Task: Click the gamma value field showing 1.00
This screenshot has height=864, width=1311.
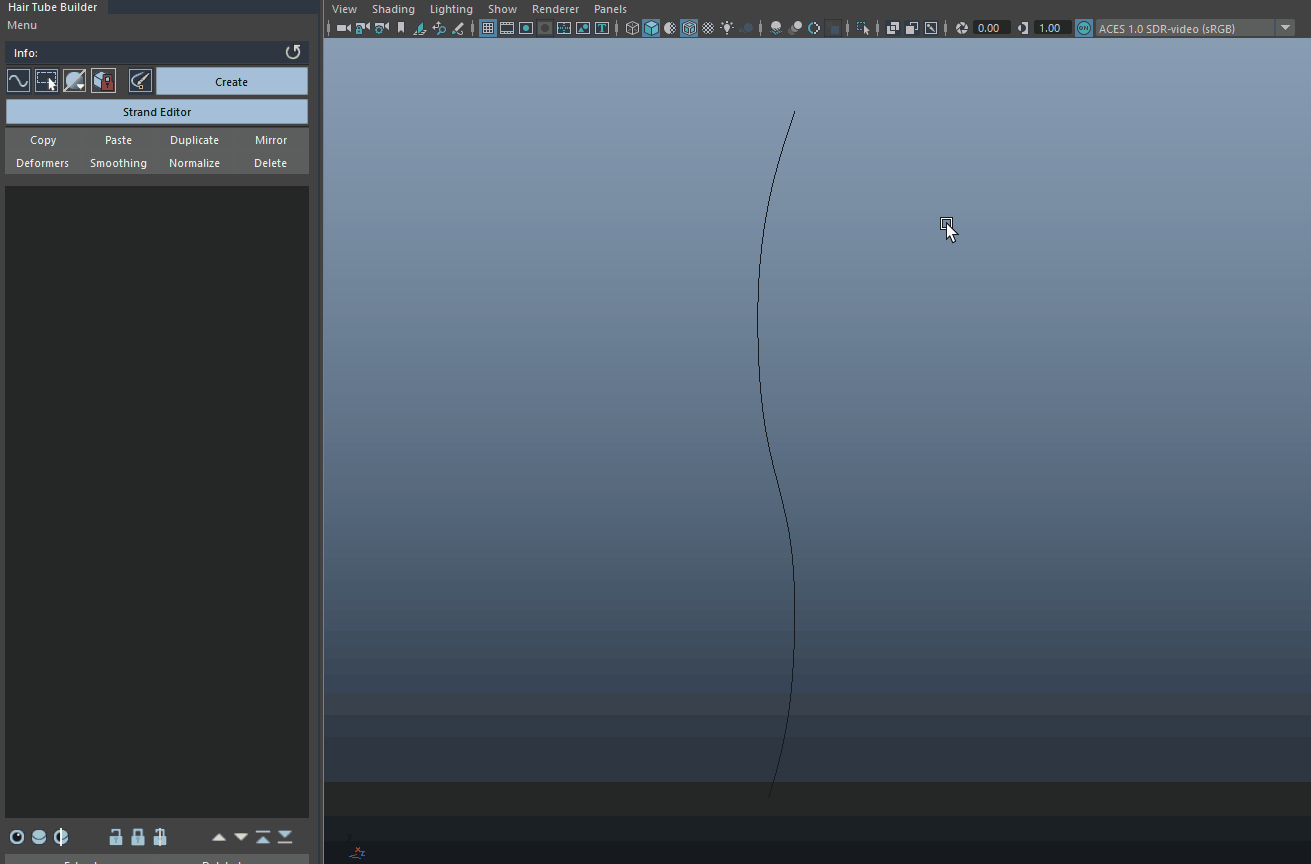Action: coord(1049,28)
